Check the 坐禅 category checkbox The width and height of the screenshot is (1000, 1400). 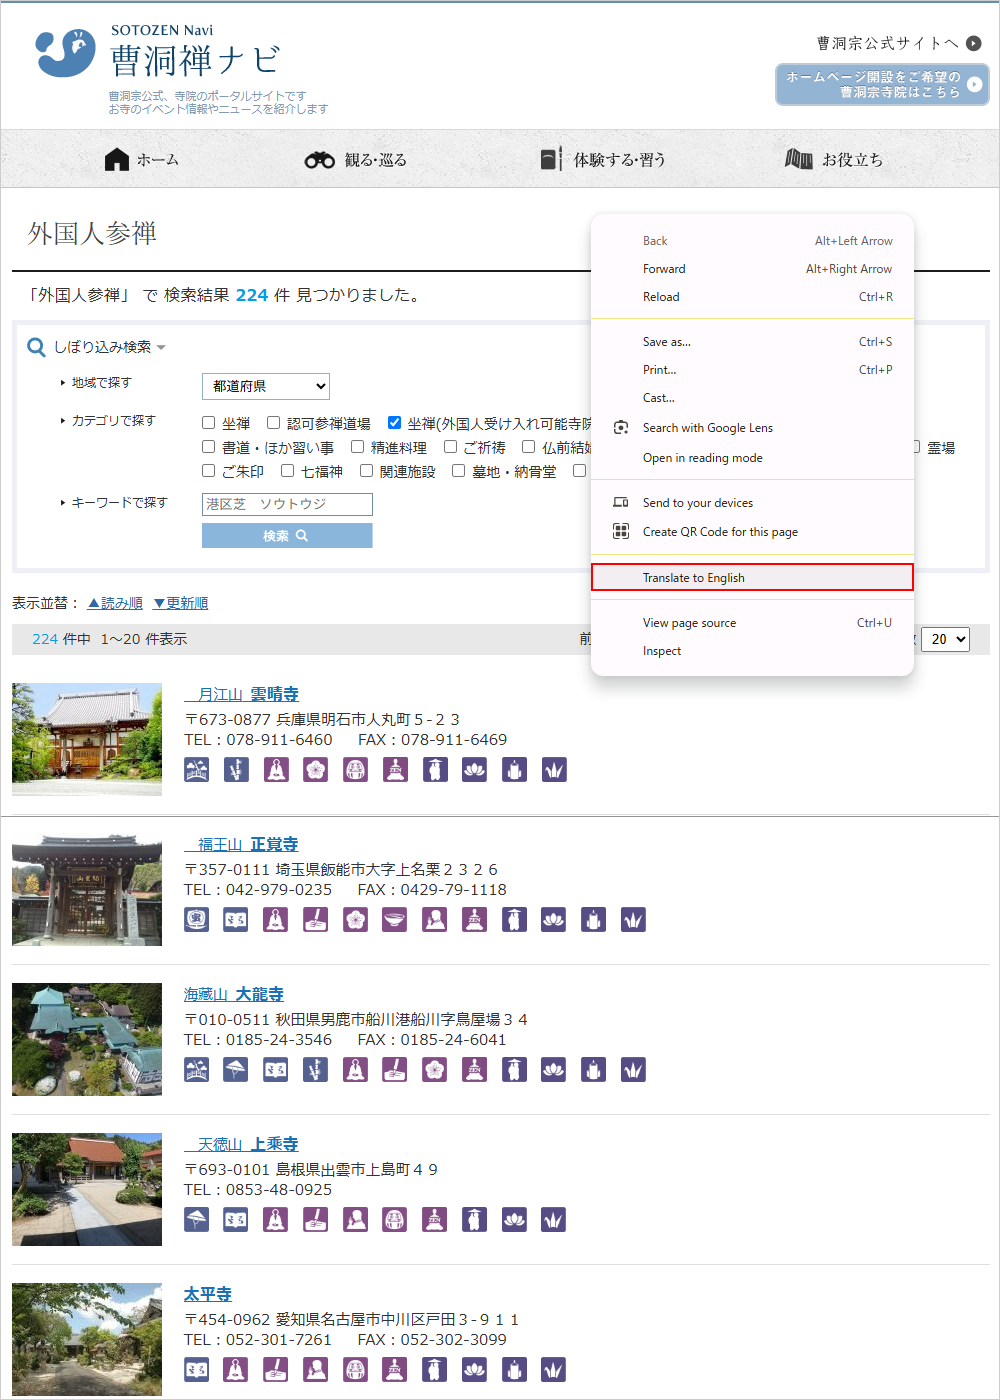pyautogui.click(x=209, y=423)
